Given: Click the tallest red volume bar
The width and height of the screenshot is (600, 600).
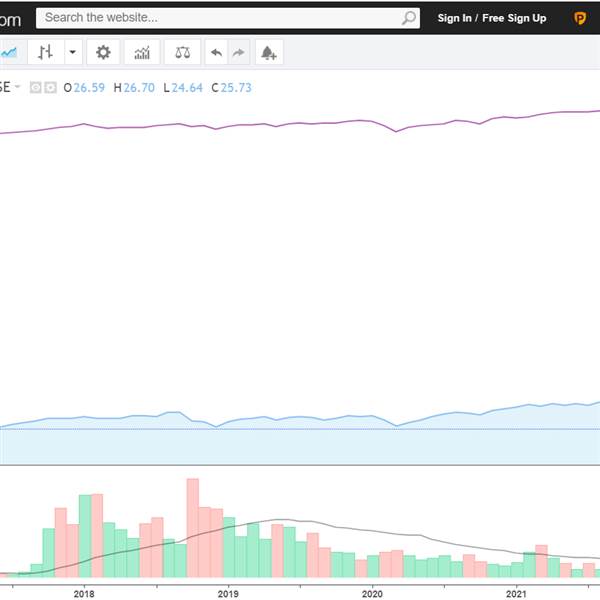Looking at the screenshot, I should click(x=193, y=528).
